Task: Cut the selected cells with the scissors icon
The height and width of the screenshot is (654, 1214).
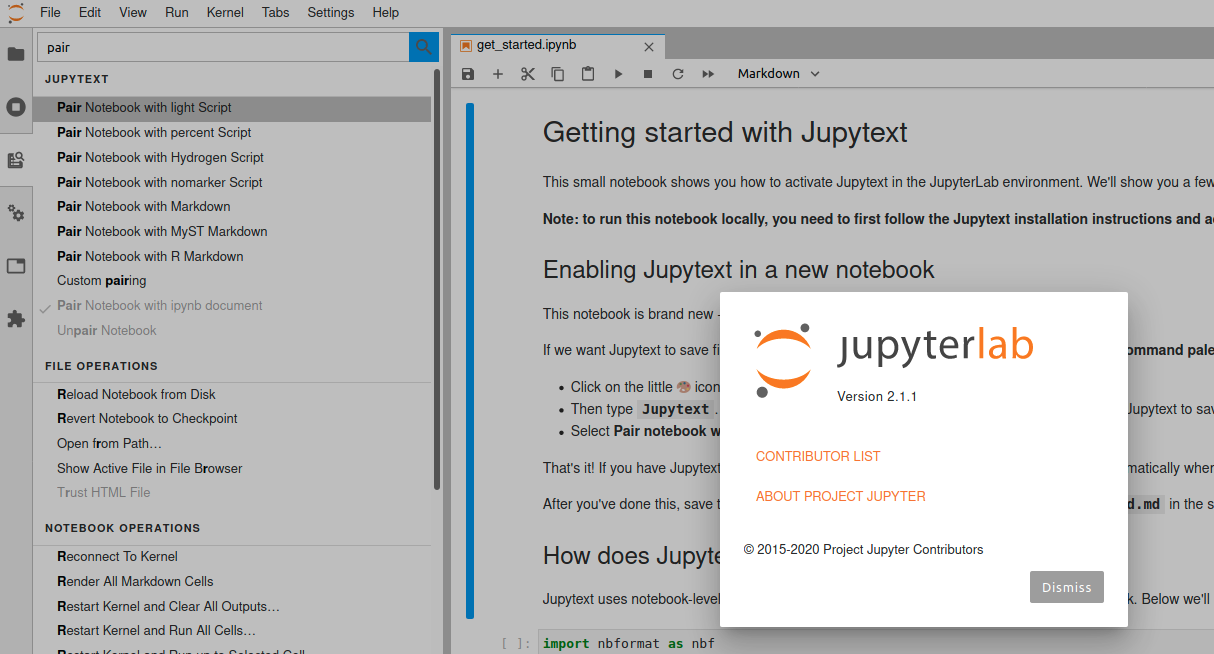Action: tap(527, 73)
